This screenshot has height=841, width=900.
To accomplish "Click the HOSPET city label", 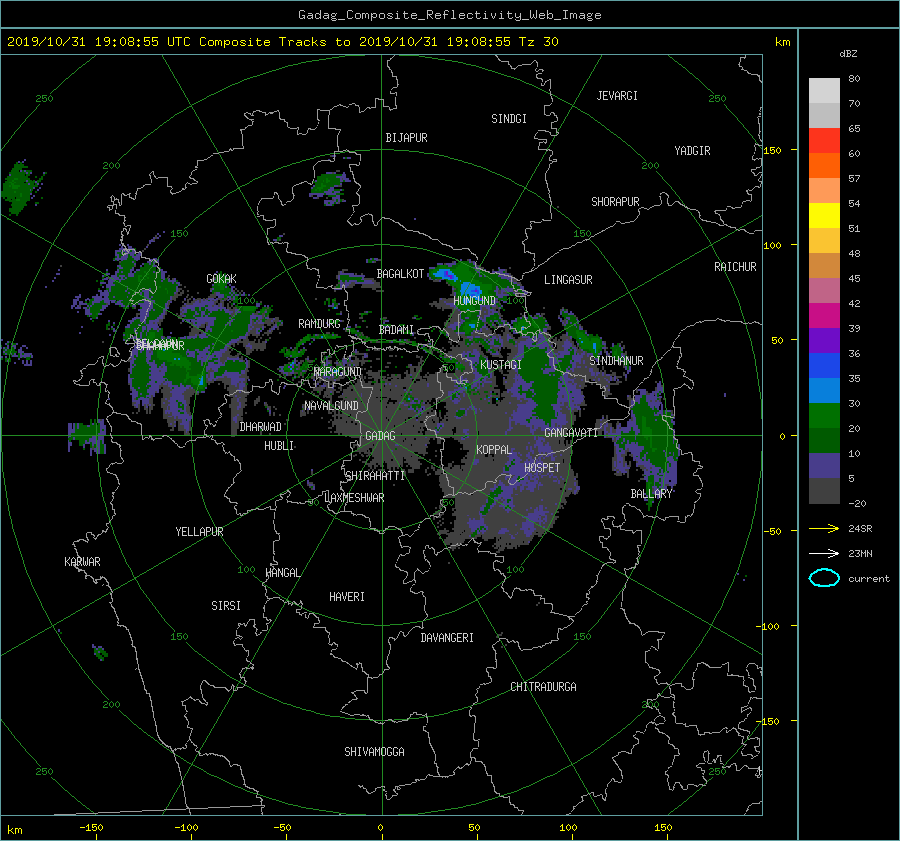I will pos(542,468).
